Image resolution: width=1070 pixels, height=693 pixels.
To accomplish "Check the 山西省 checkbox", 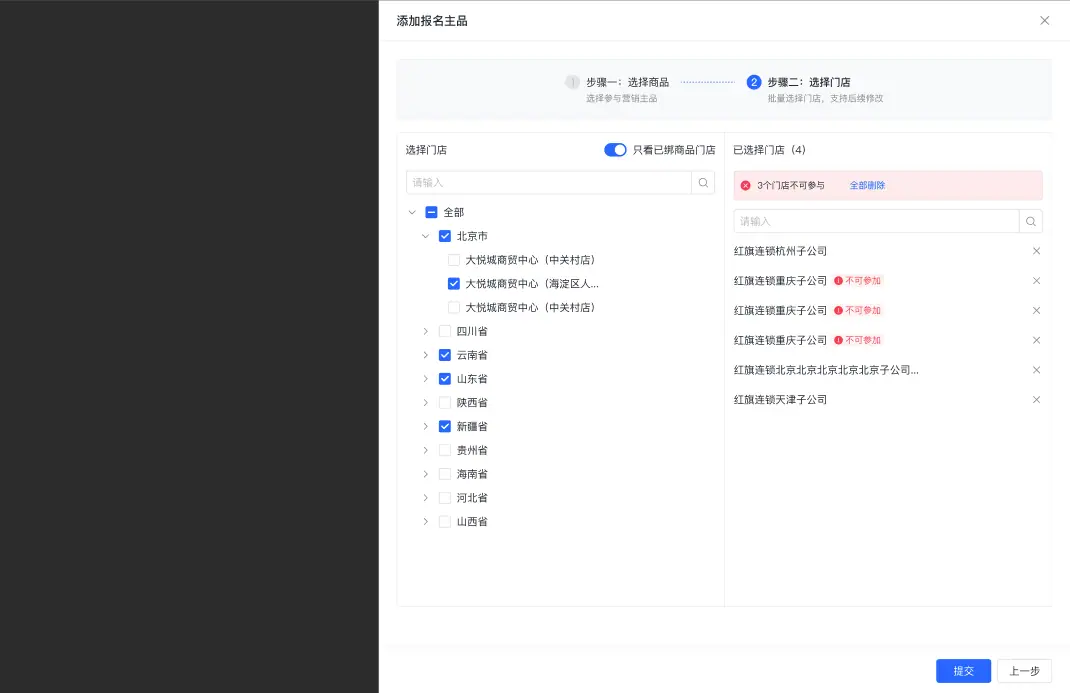I will point(445,522).
